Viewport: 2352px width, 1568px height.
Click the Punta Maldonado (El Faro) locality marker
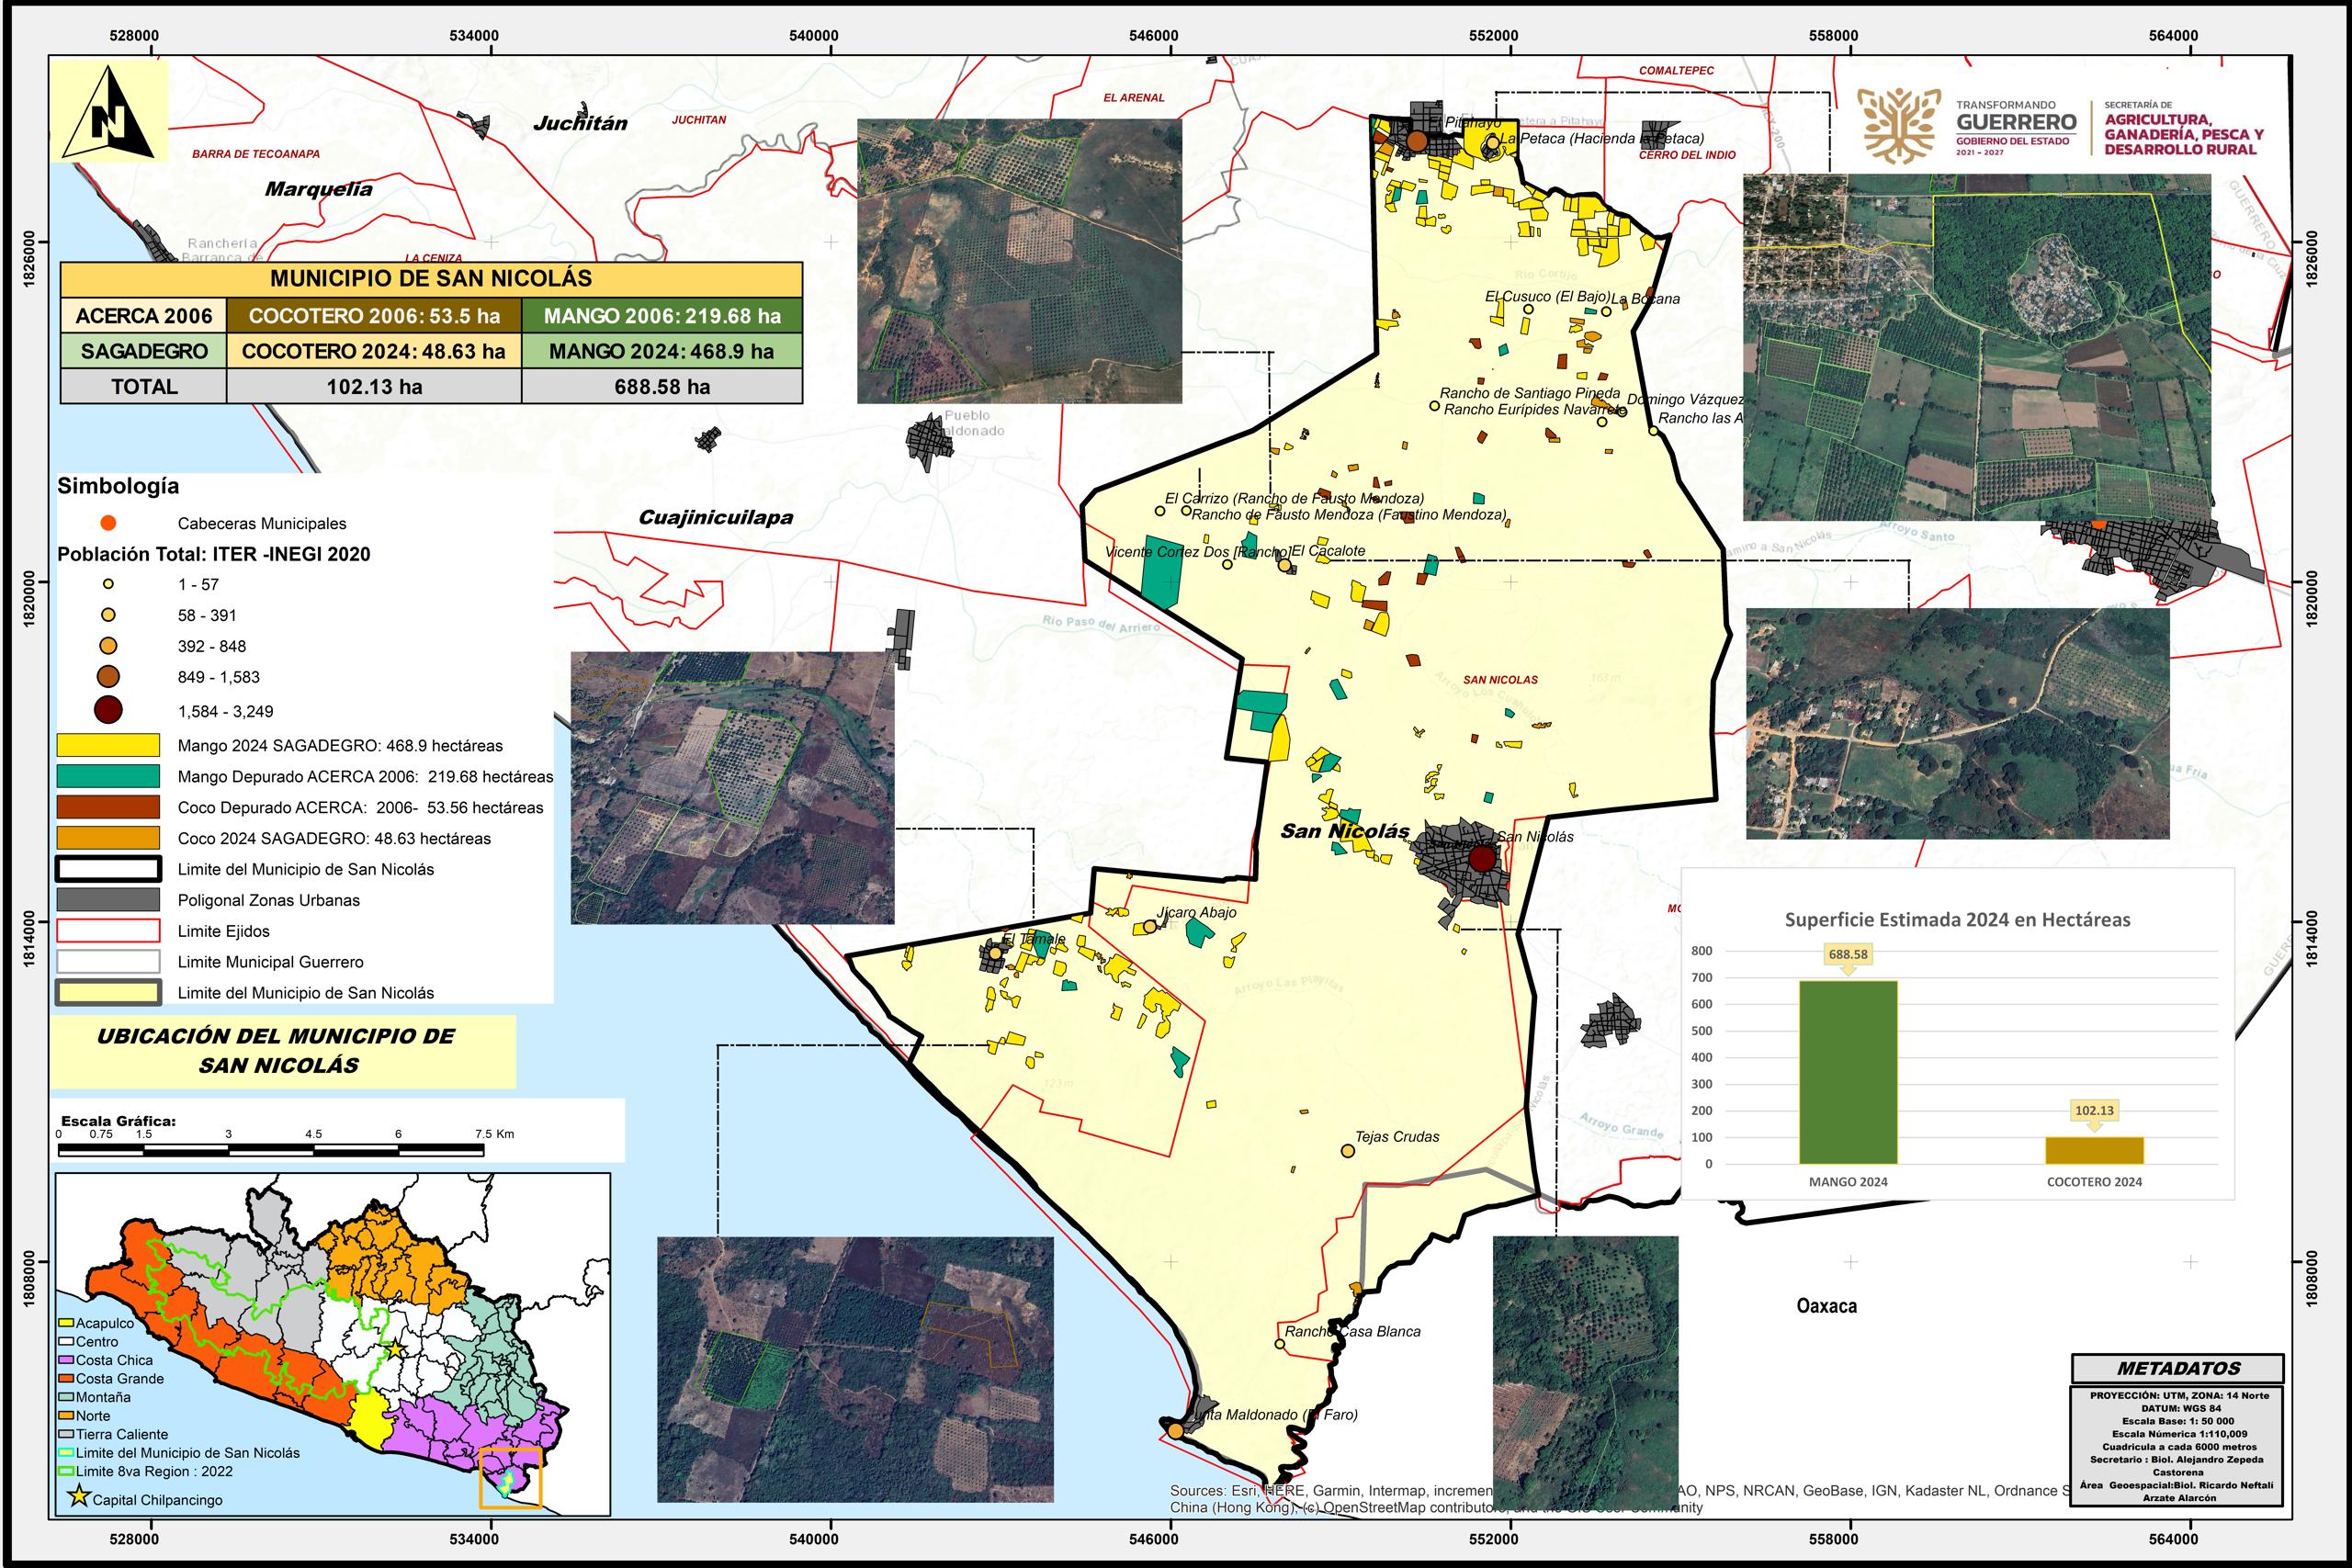click(x=1175, y=1432)
